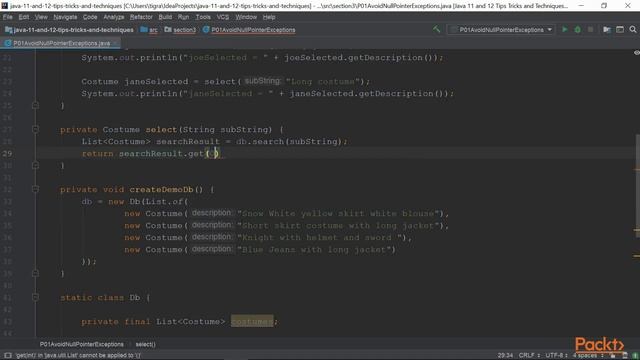Click the 'Long costume' string literal
This screenshot has width=640, height=360.
[324, 81]
